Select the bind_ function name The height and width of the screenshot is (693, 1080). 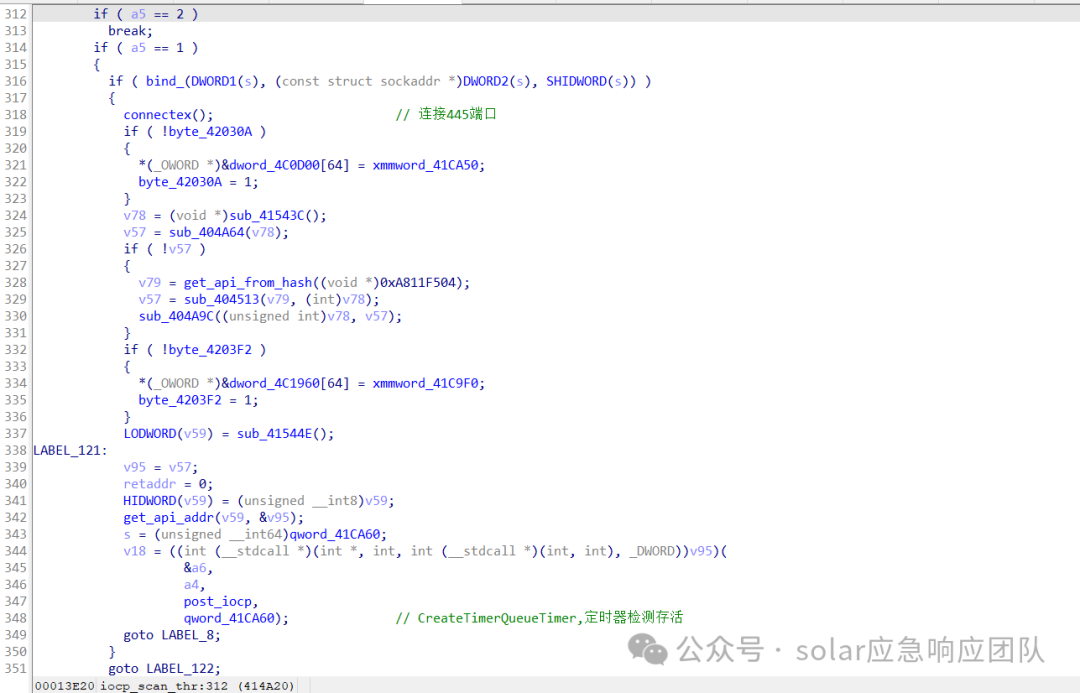pyautogui.click(x=165, y=81)
